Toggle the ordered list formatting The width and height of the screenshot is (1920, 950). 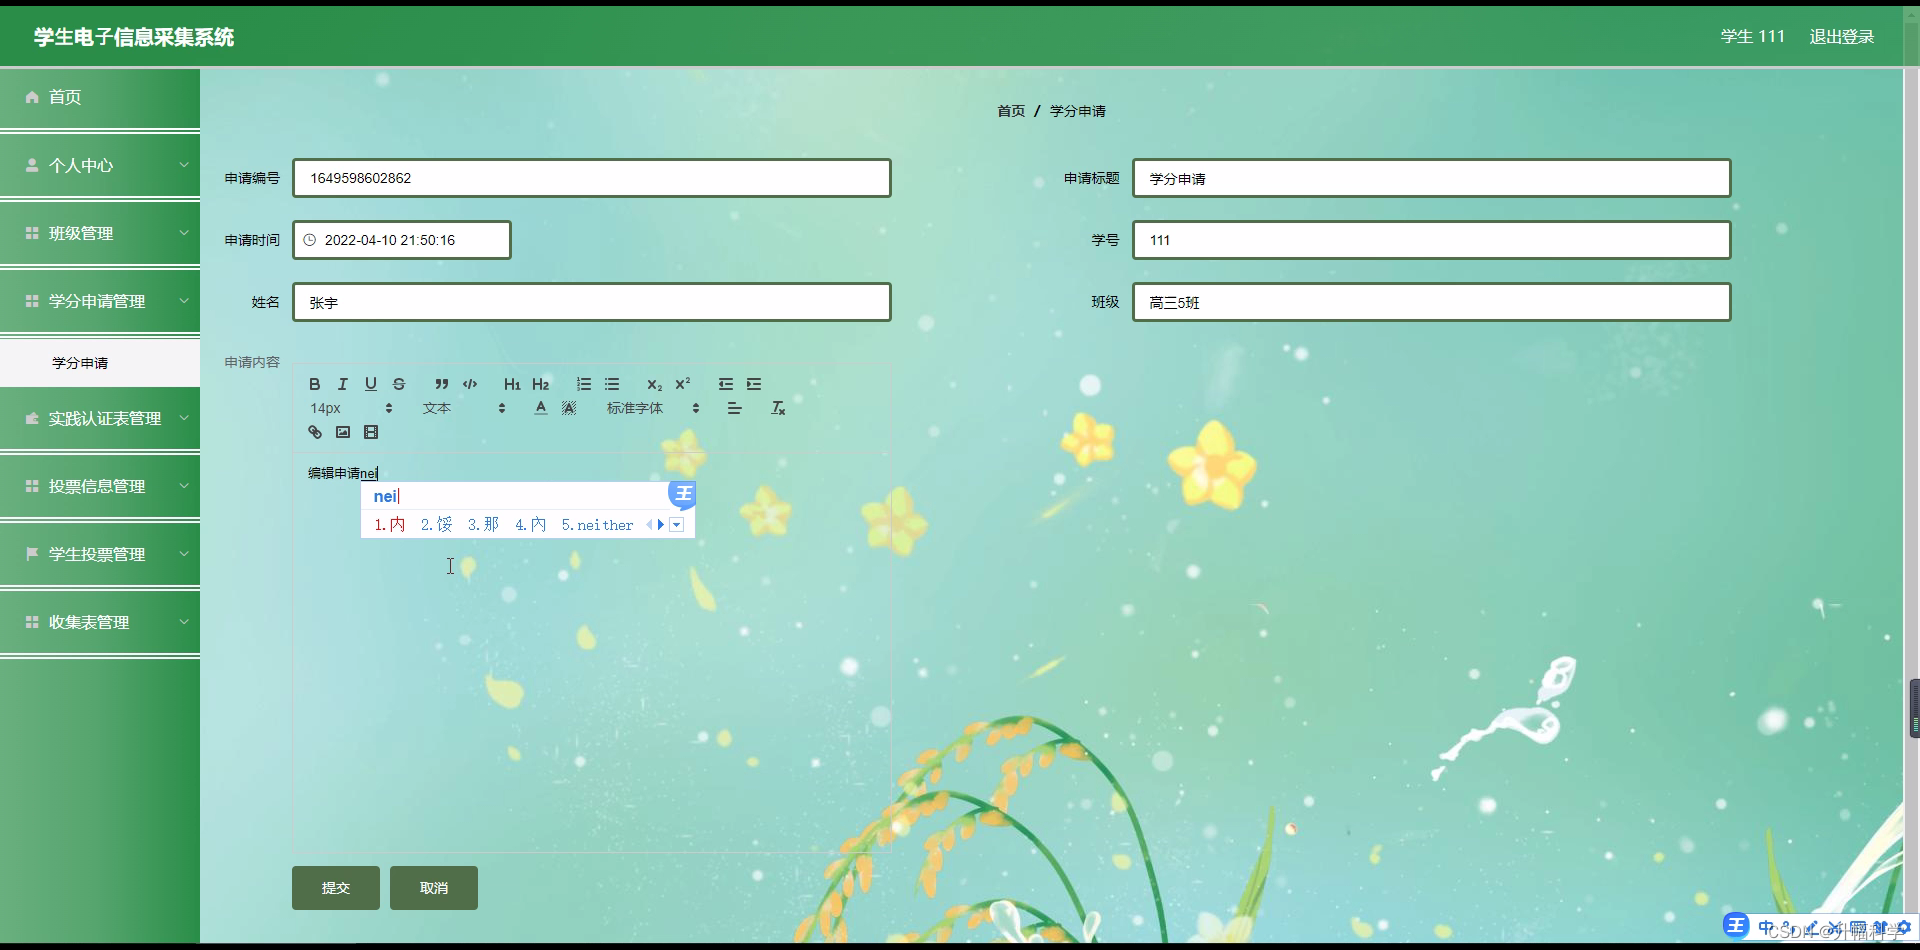584,384
